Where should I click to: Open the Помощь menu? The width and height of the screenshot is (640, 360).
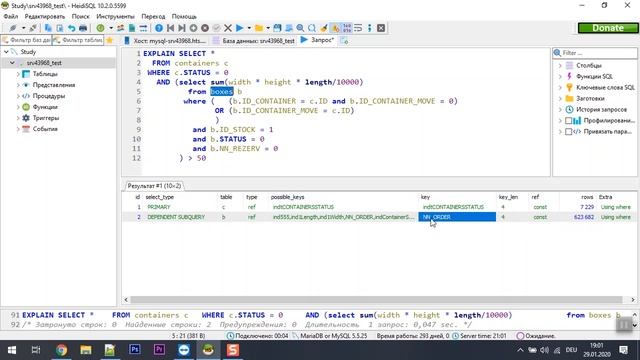tap(184, 16)
